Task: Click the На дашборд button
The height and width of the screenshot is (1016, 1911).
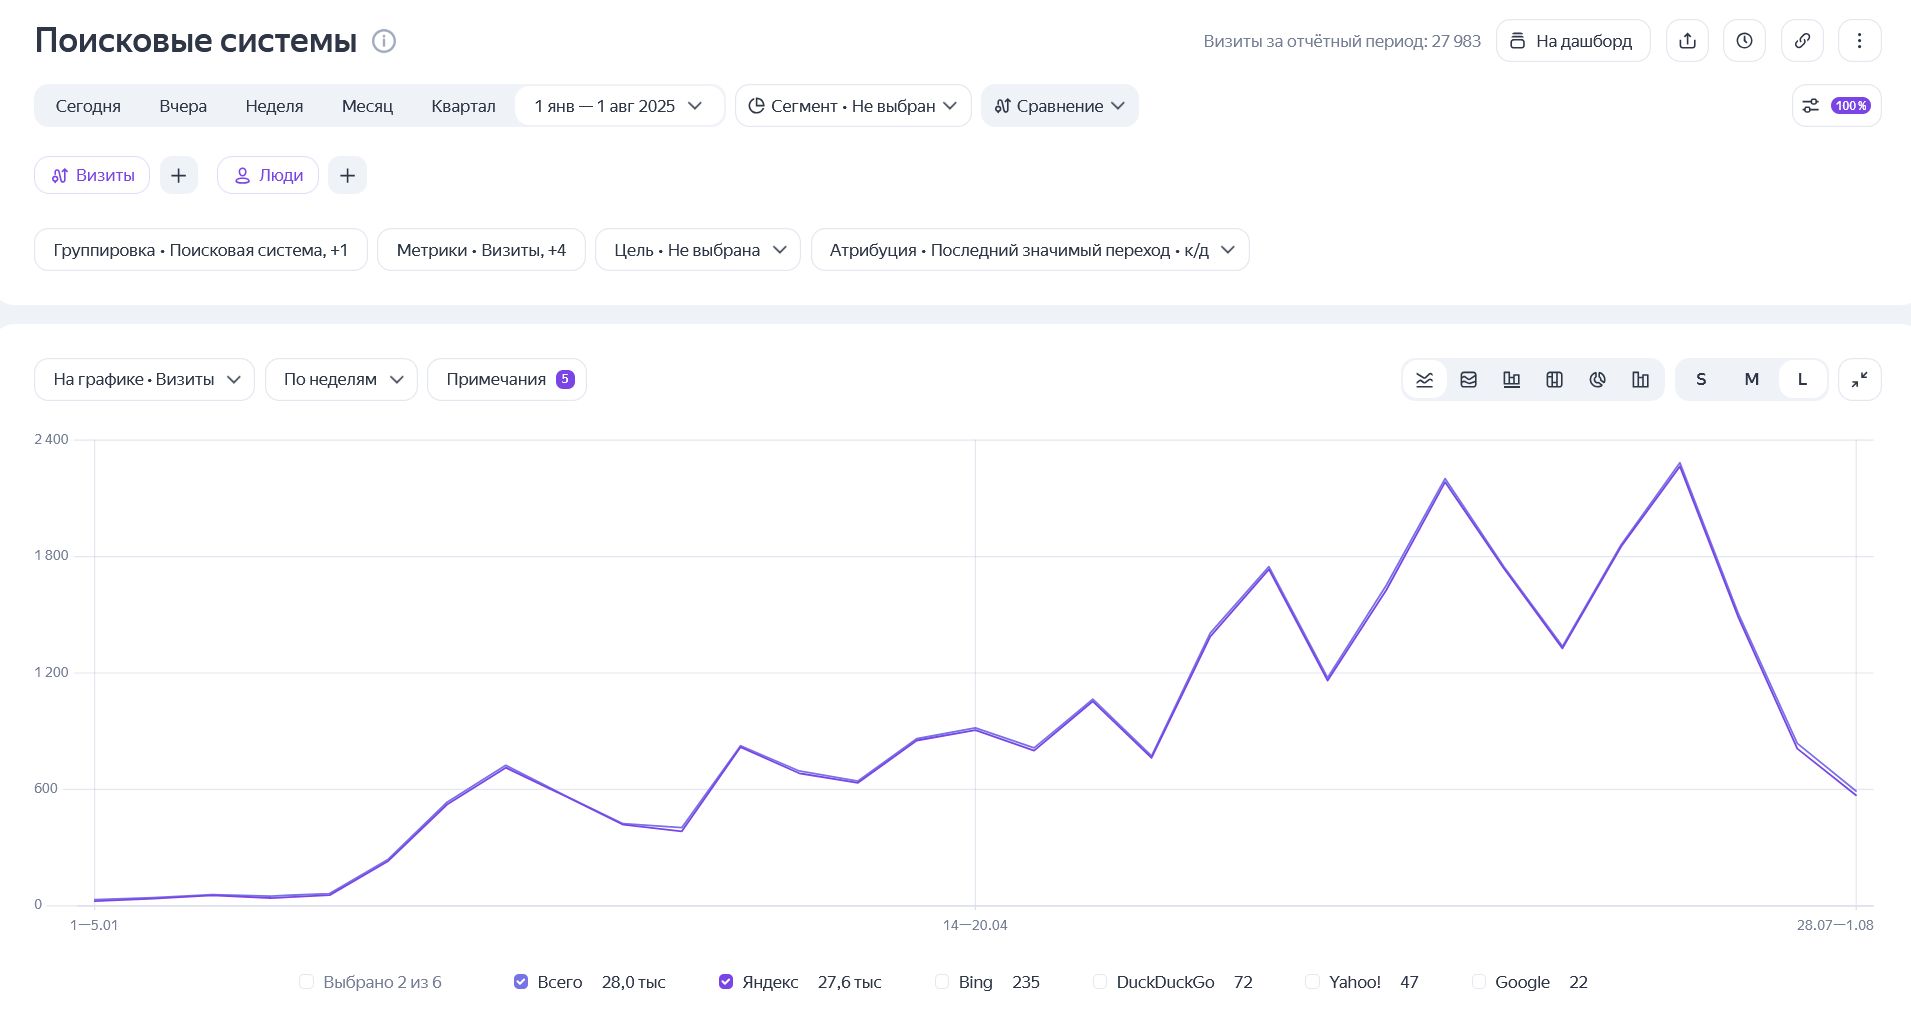Action: (x=1573, y=41)
